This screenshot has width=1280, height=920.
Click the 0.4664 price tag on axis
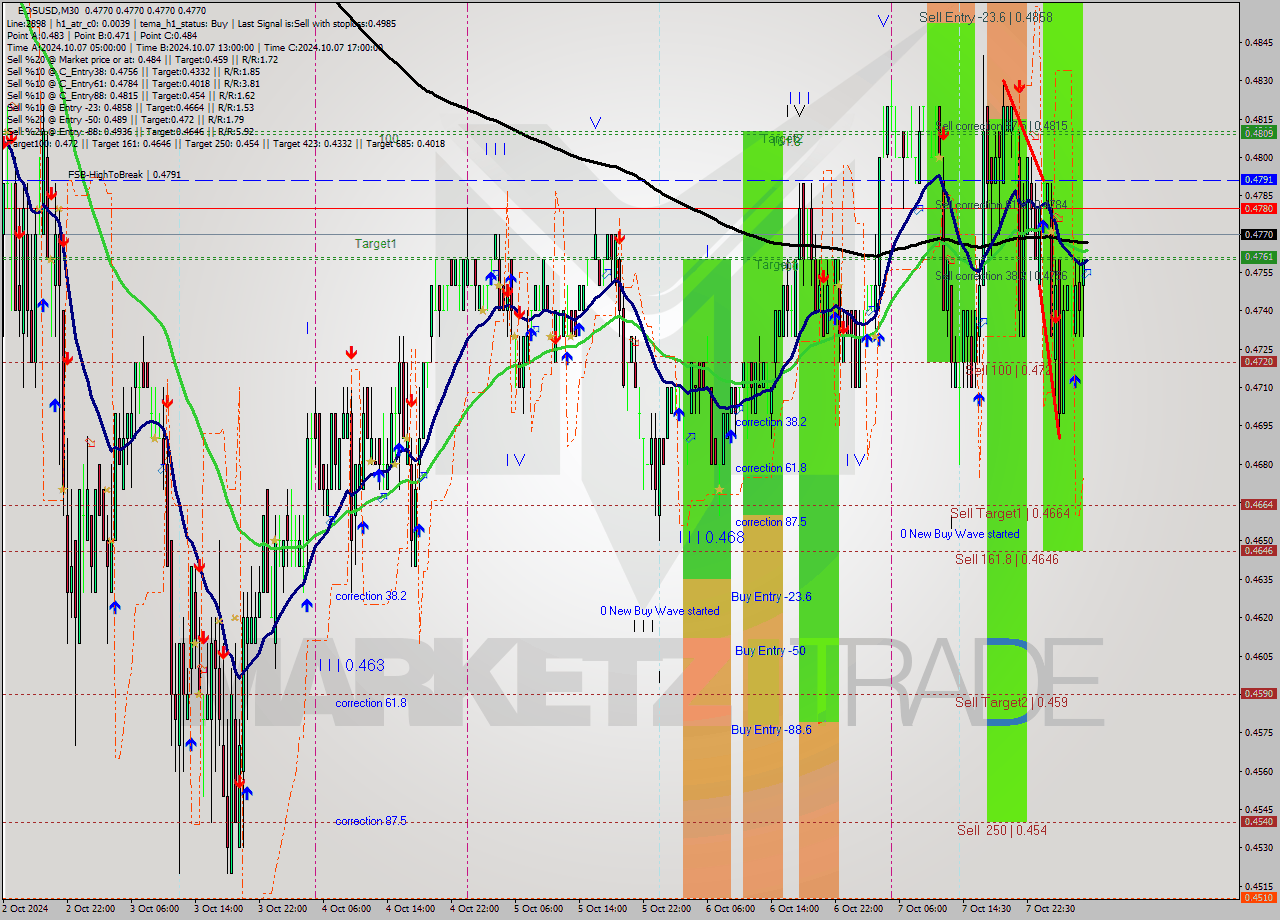click(1258, 505)
